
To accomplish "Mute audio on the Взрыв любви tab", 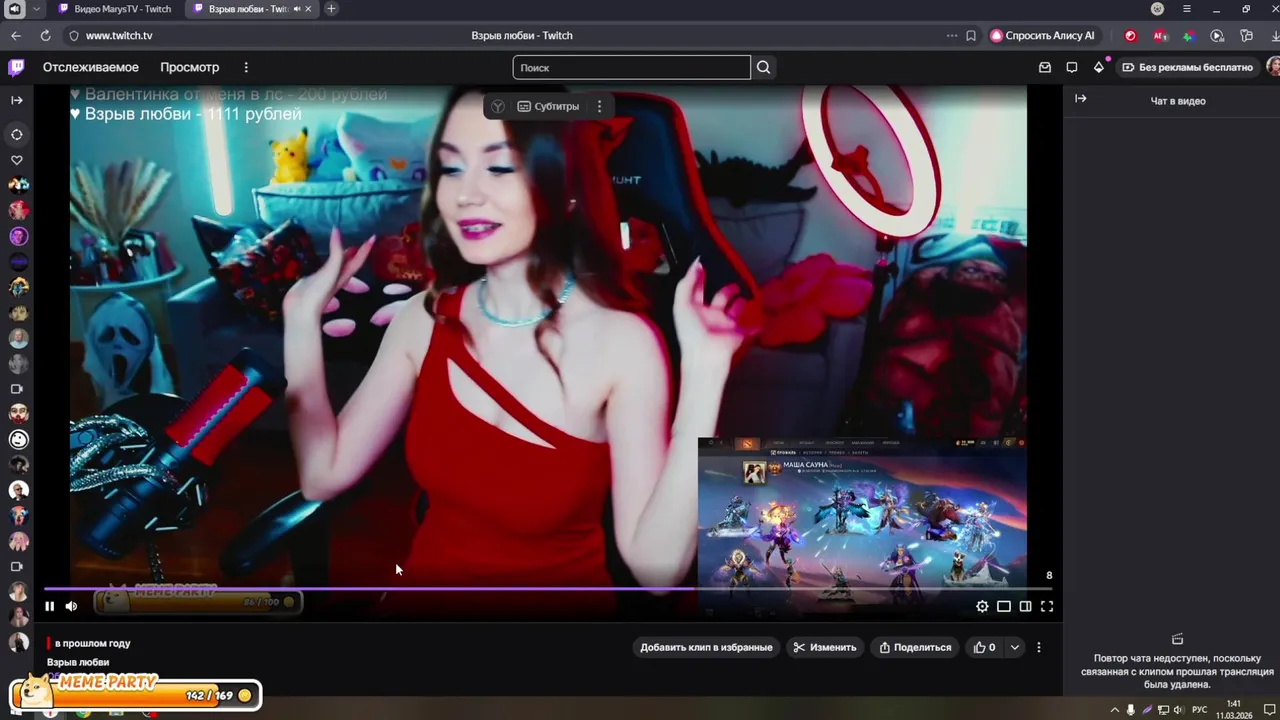I will coord(297,9).
